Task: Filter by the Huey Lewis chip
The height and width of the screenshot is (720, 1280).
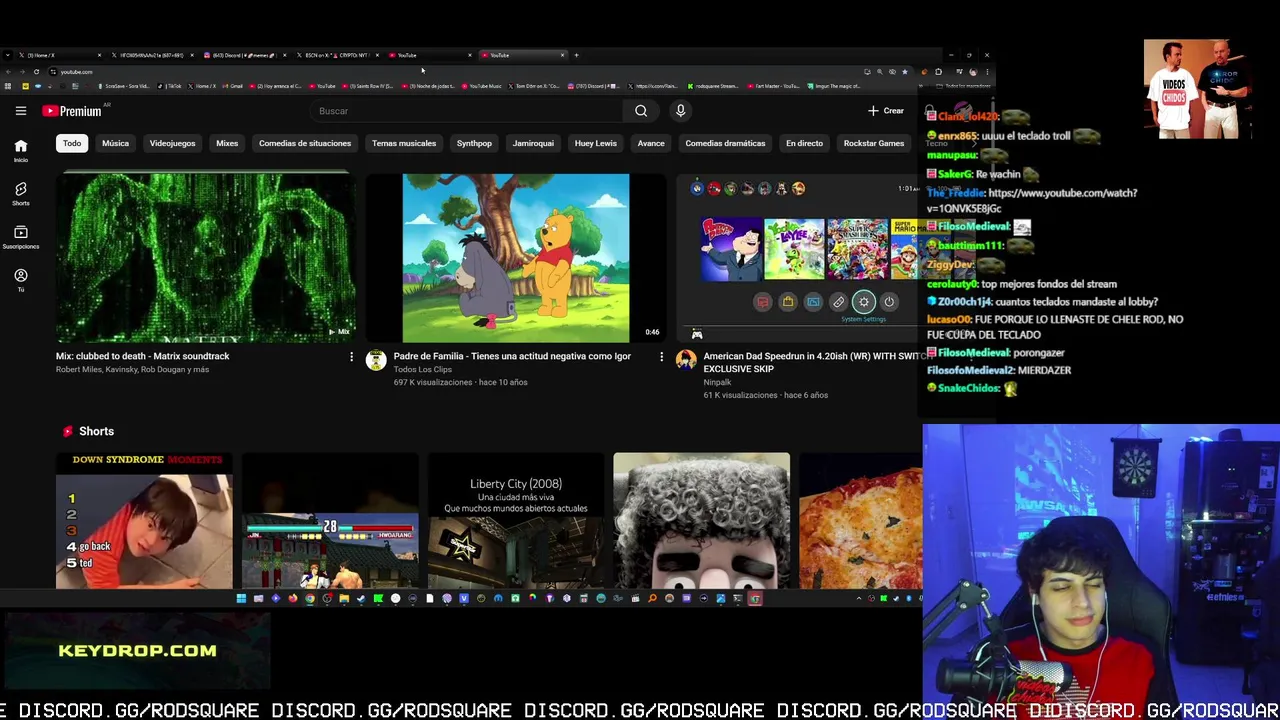Action: (x=595, y=143)
